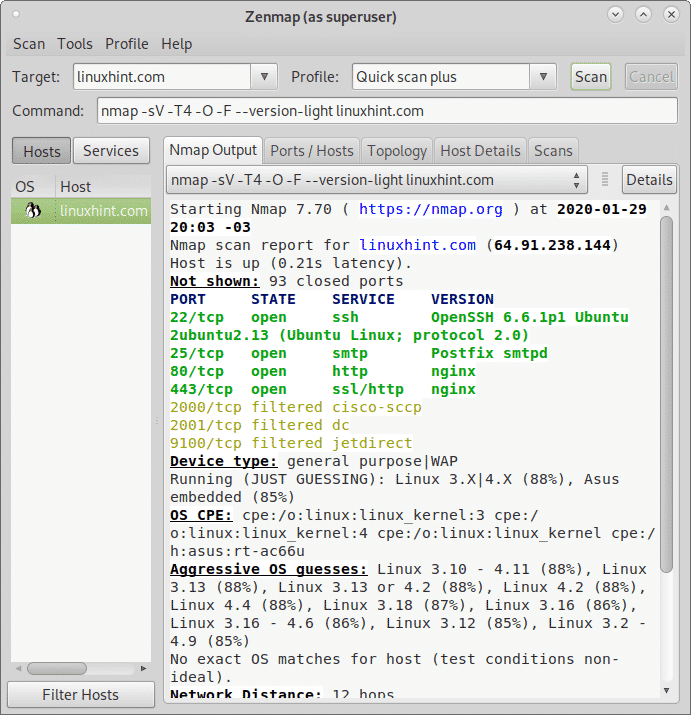
Task: Open the Host Details tab
Action: click(480, 151)
